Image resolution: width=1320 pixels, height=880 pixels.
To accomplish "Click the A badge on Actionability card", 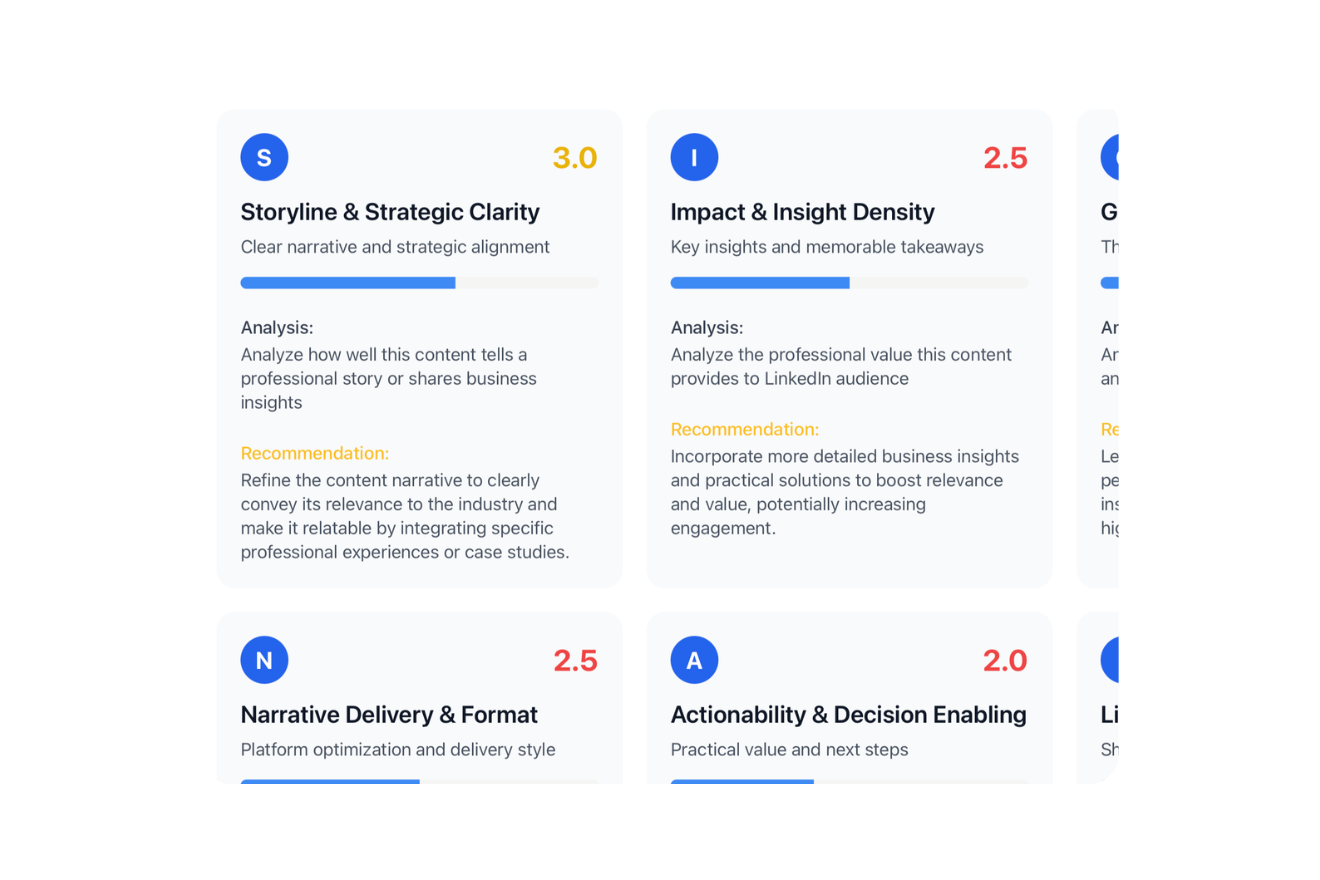I will [x=694, y=660].
